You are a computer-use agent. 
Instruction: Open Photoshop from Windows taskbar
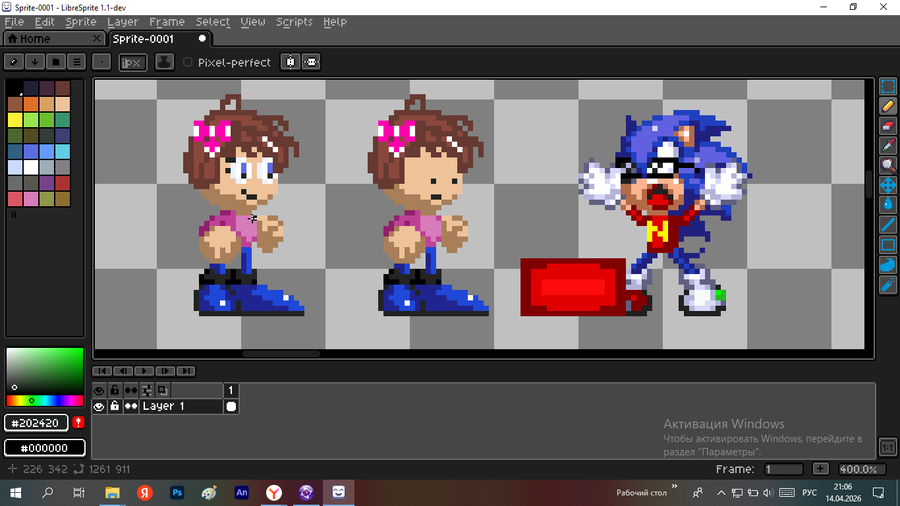point(177,492)
